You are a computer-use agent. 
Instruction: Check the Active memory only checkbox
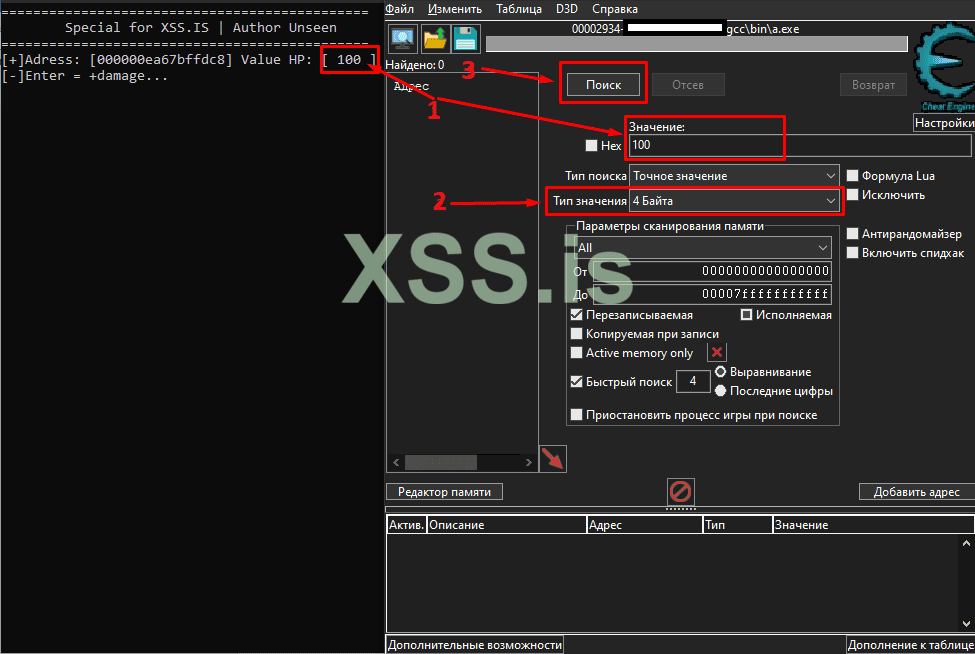[x=576, y=352]
